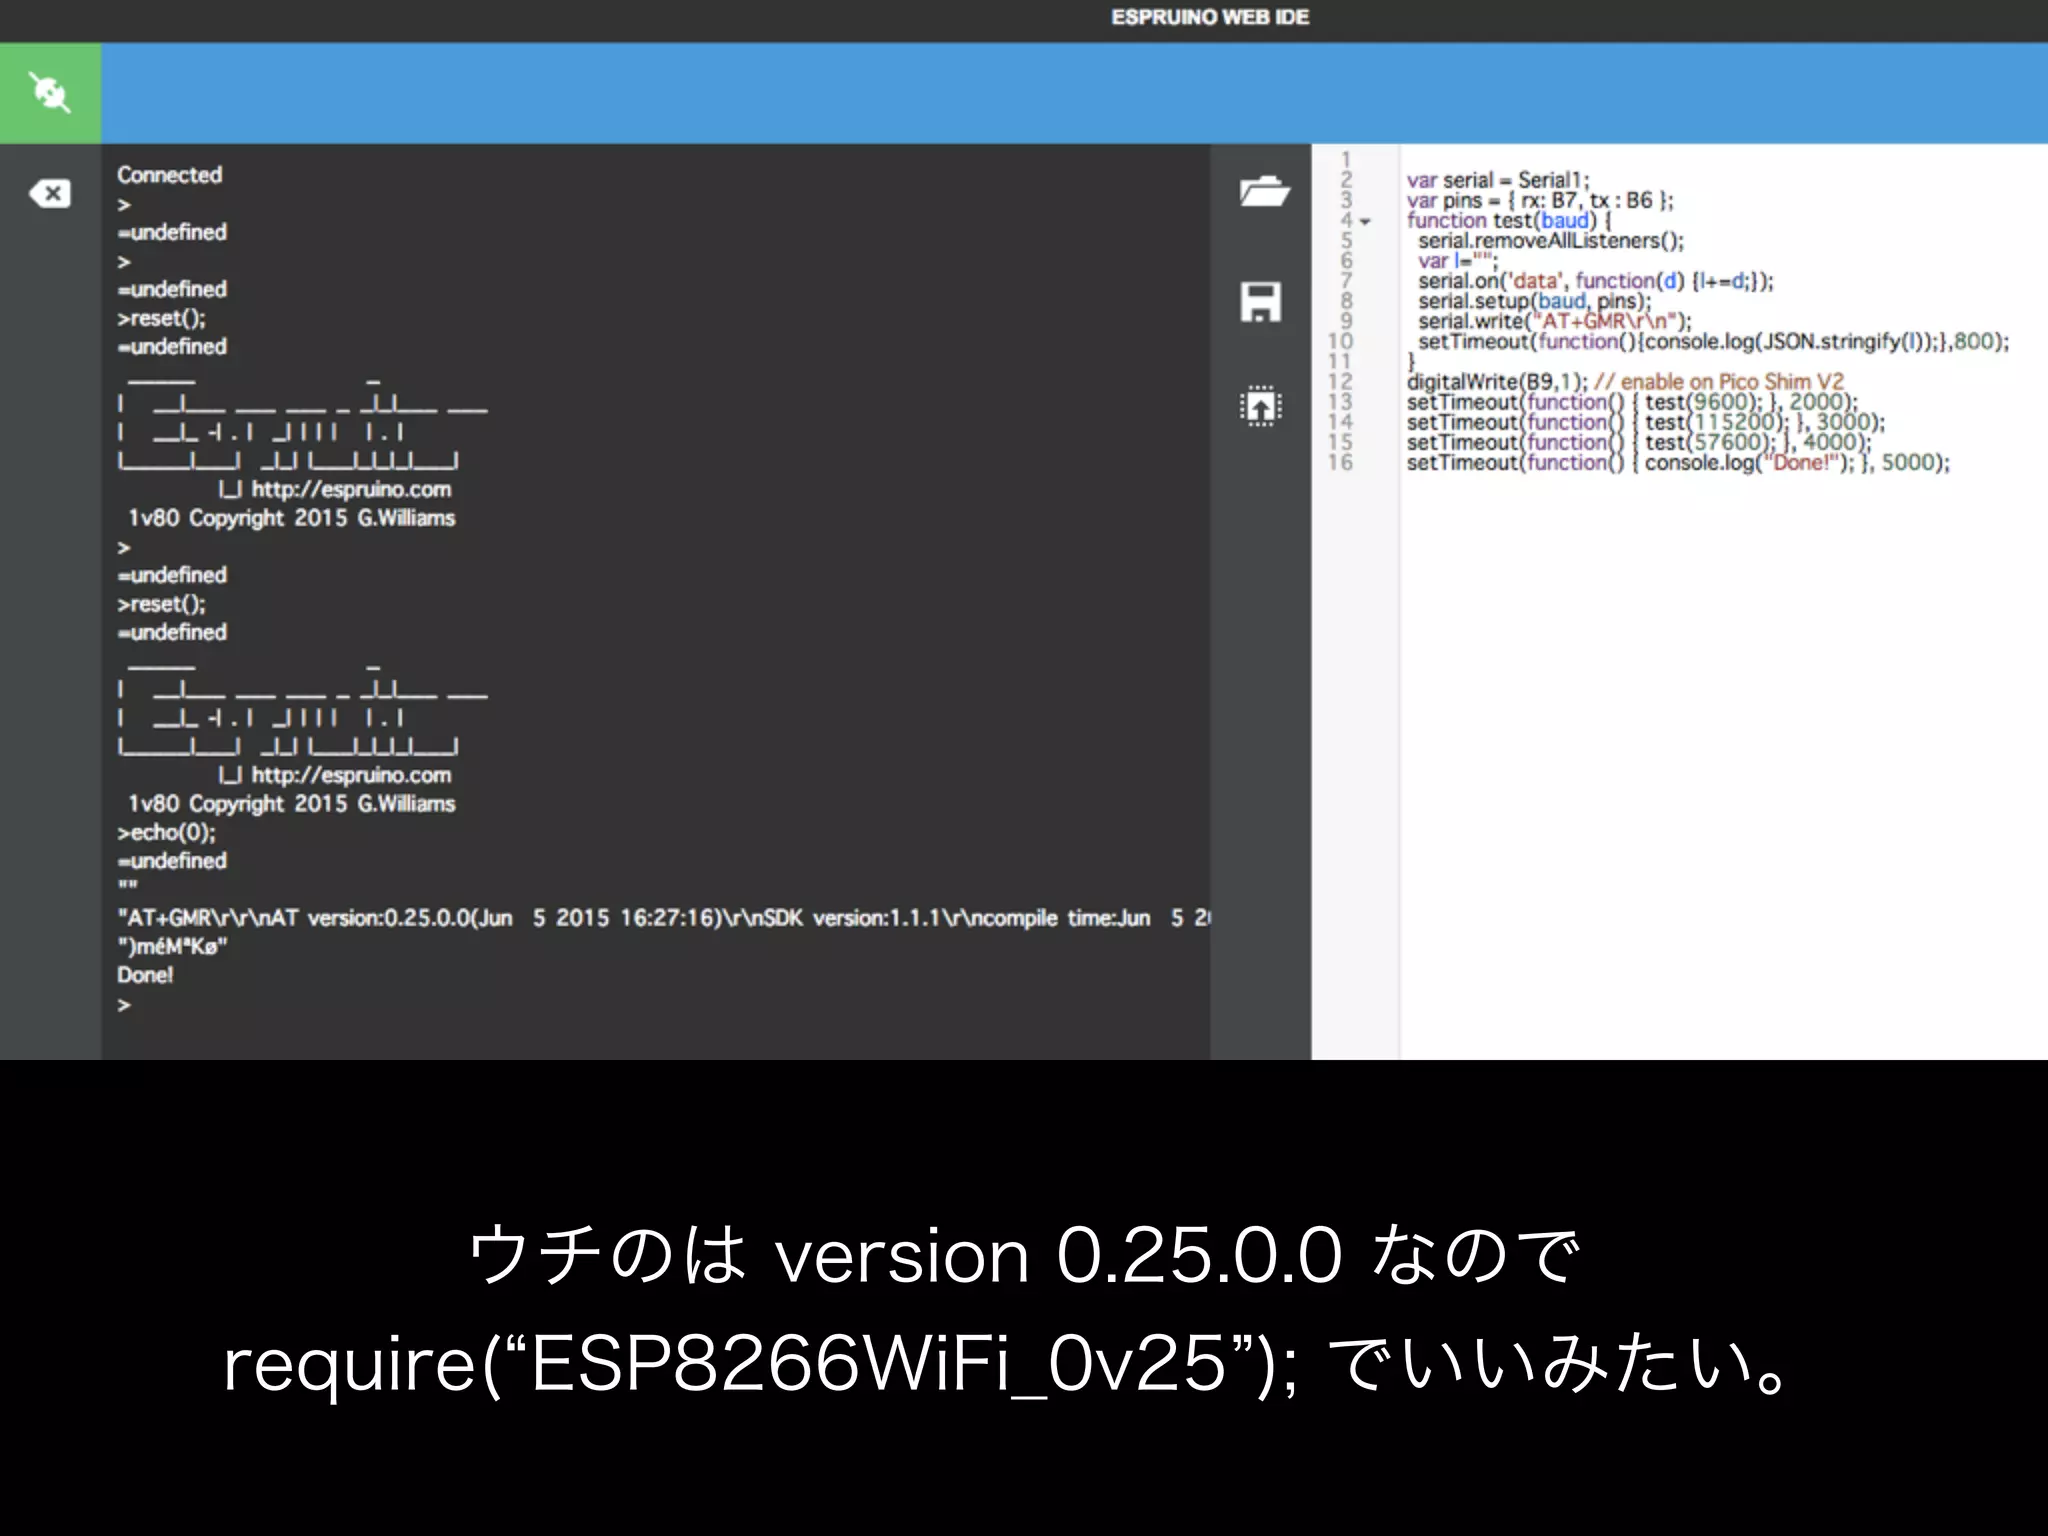Click the second '1v80 Copyright 2015 G.Williams' line
Screen dimensions: 2048x1536
291,804
